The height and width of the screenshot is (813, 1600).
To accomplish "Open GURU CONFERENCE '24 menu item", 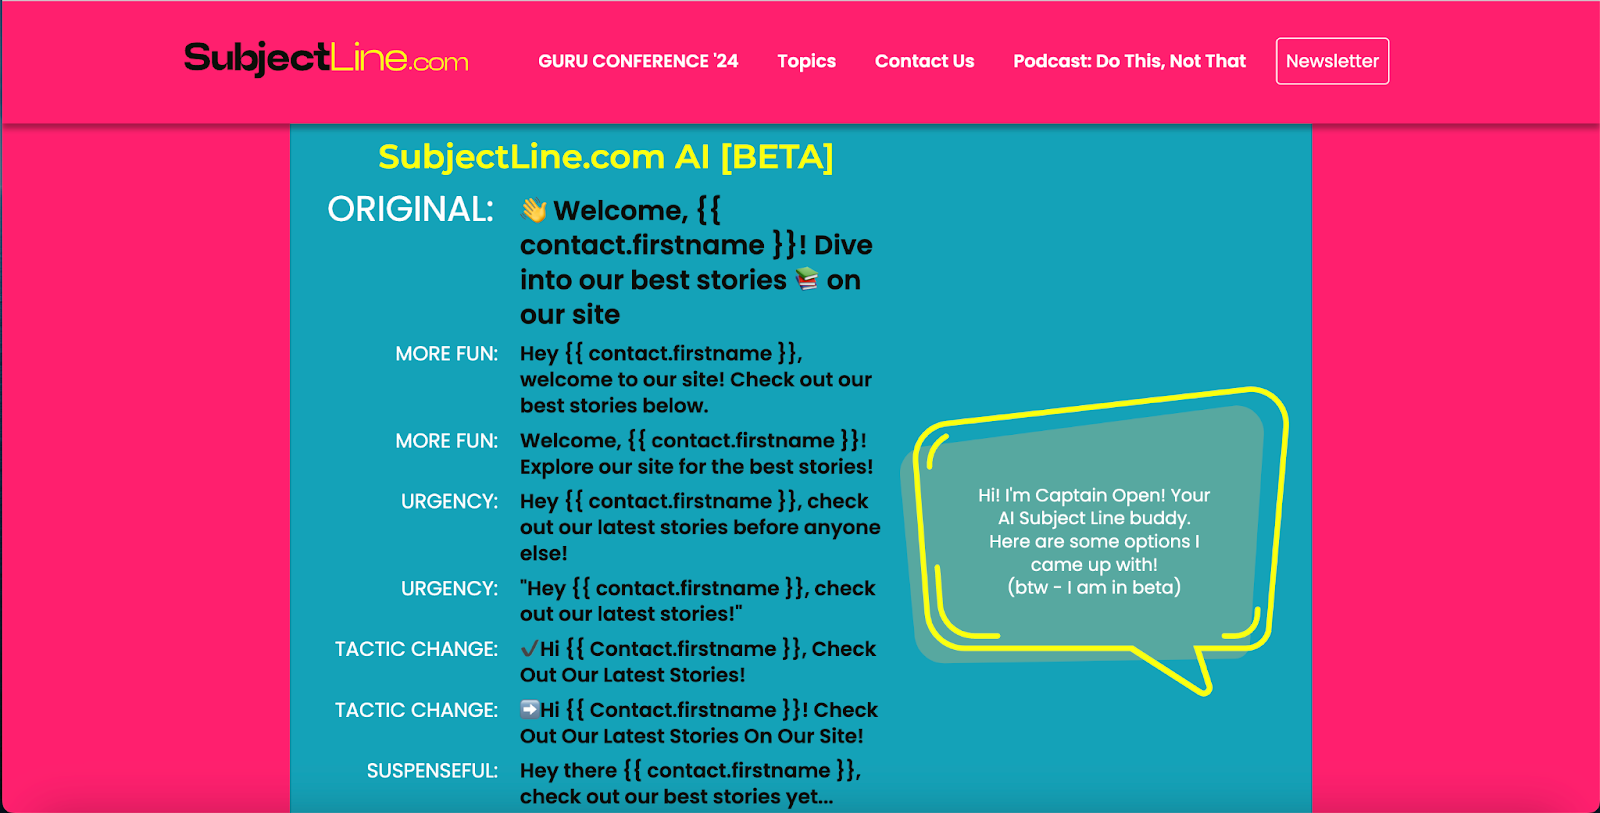I will pos(638,61).
